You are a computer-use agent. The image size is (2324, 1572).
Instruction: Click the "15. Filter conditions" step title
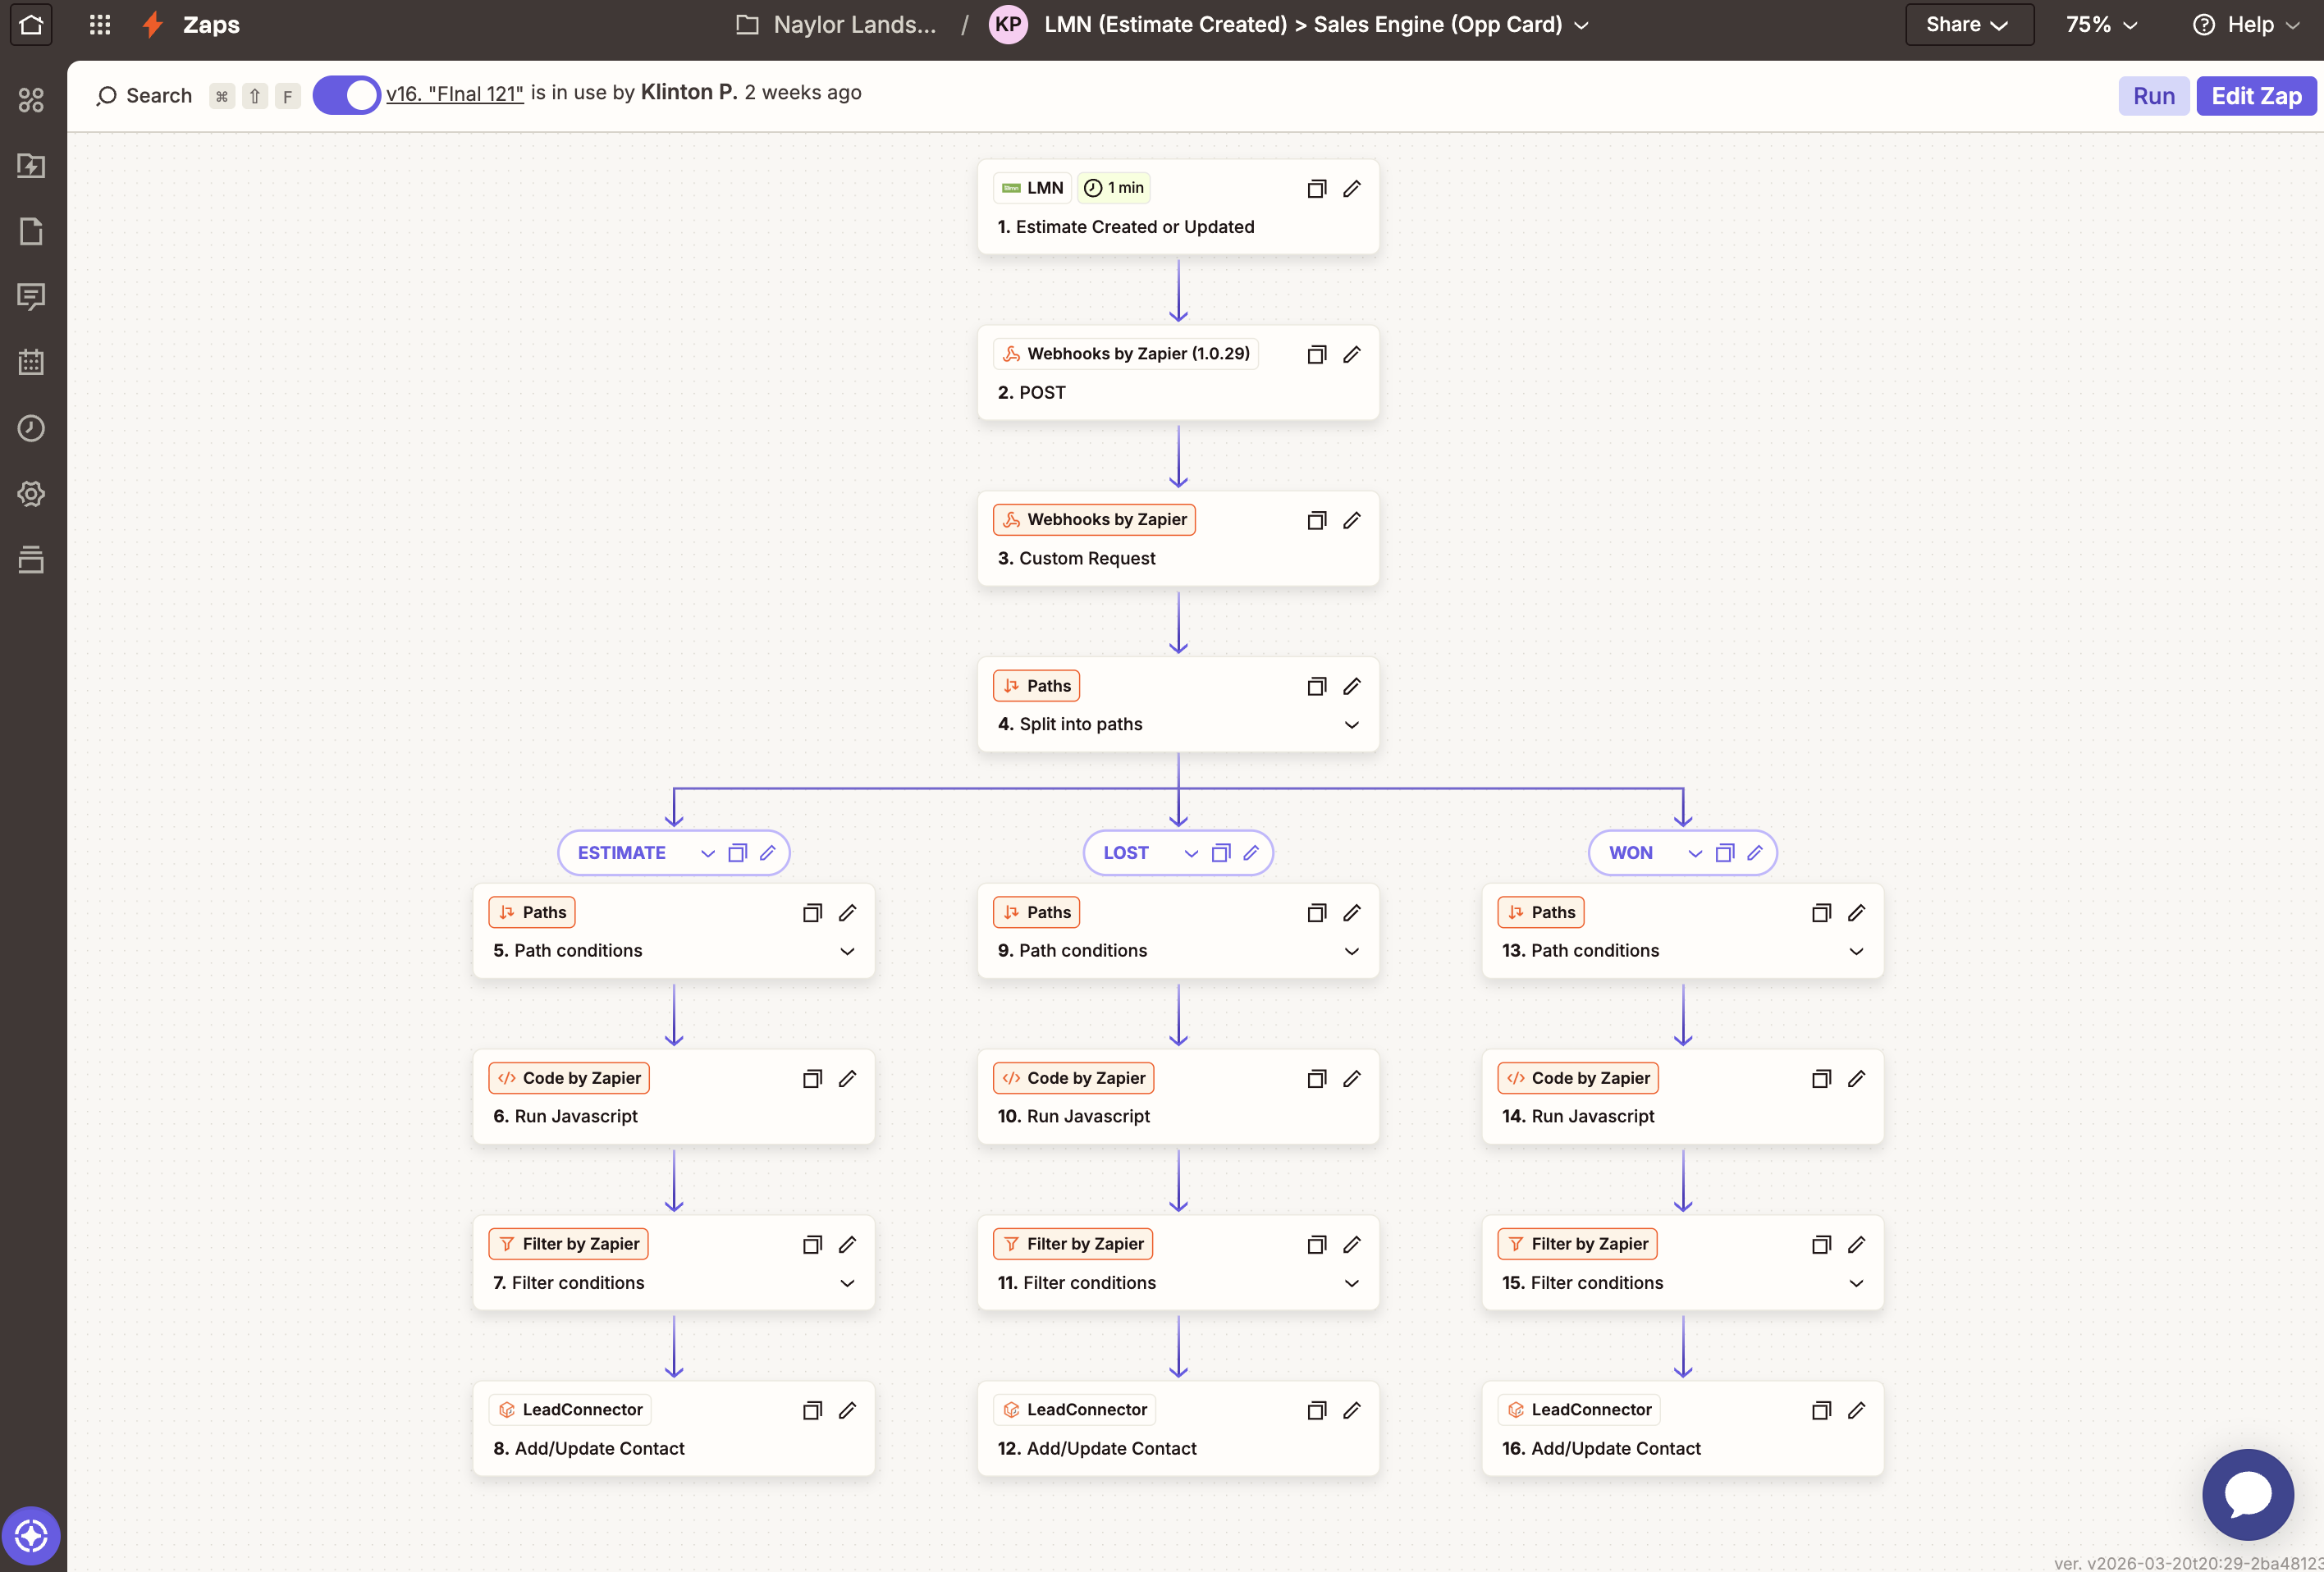click(1582, 1282)
